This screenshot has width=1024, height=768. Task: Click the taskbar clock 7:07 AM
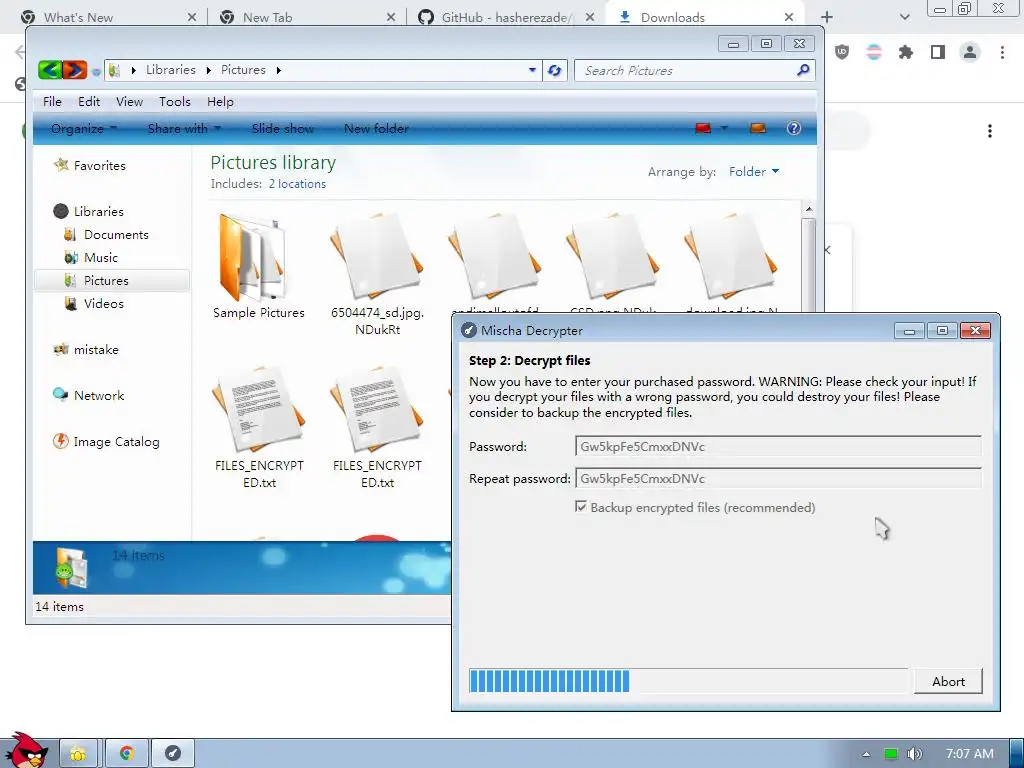point(970,754)
